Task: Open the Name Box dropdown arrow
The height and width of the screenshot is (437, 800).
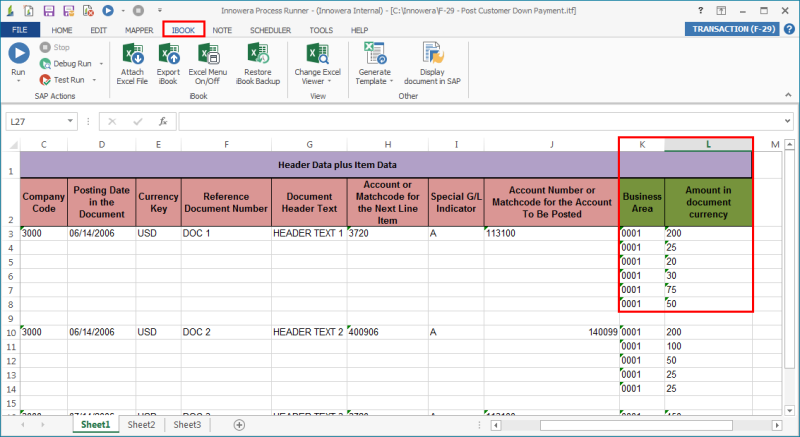Action: 70,122
